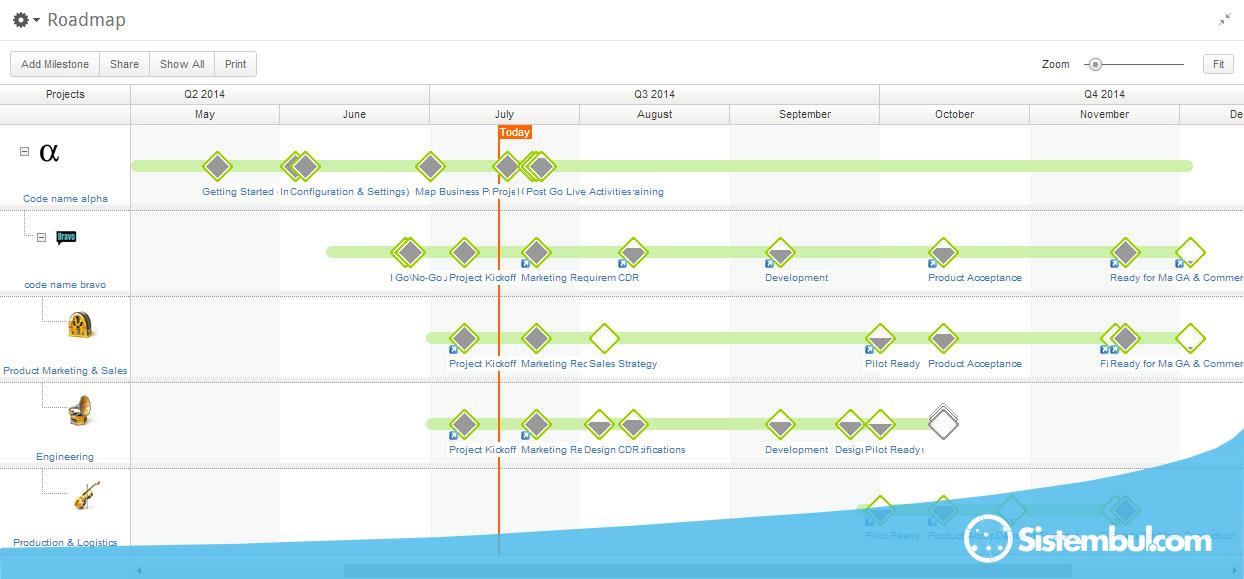Print the roadmap using Print button
1244x579 pixels.
point(235,64)
